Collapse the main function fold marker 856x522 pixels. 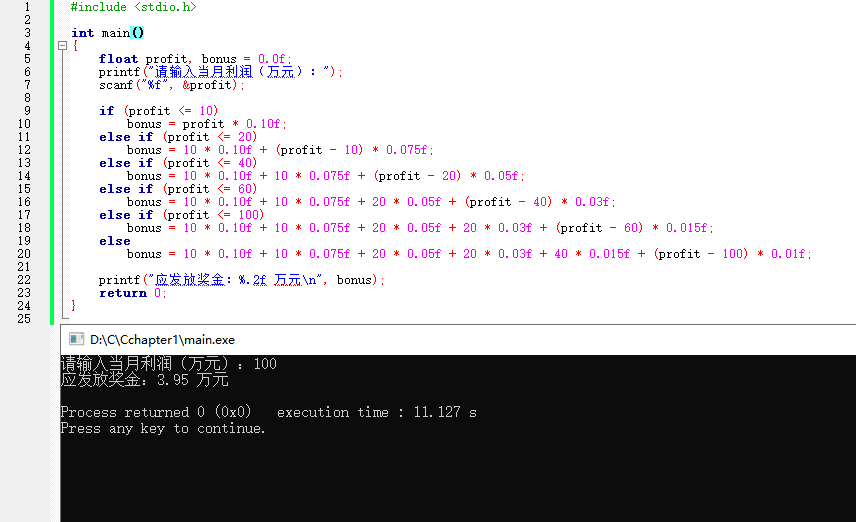pos(62,46)
